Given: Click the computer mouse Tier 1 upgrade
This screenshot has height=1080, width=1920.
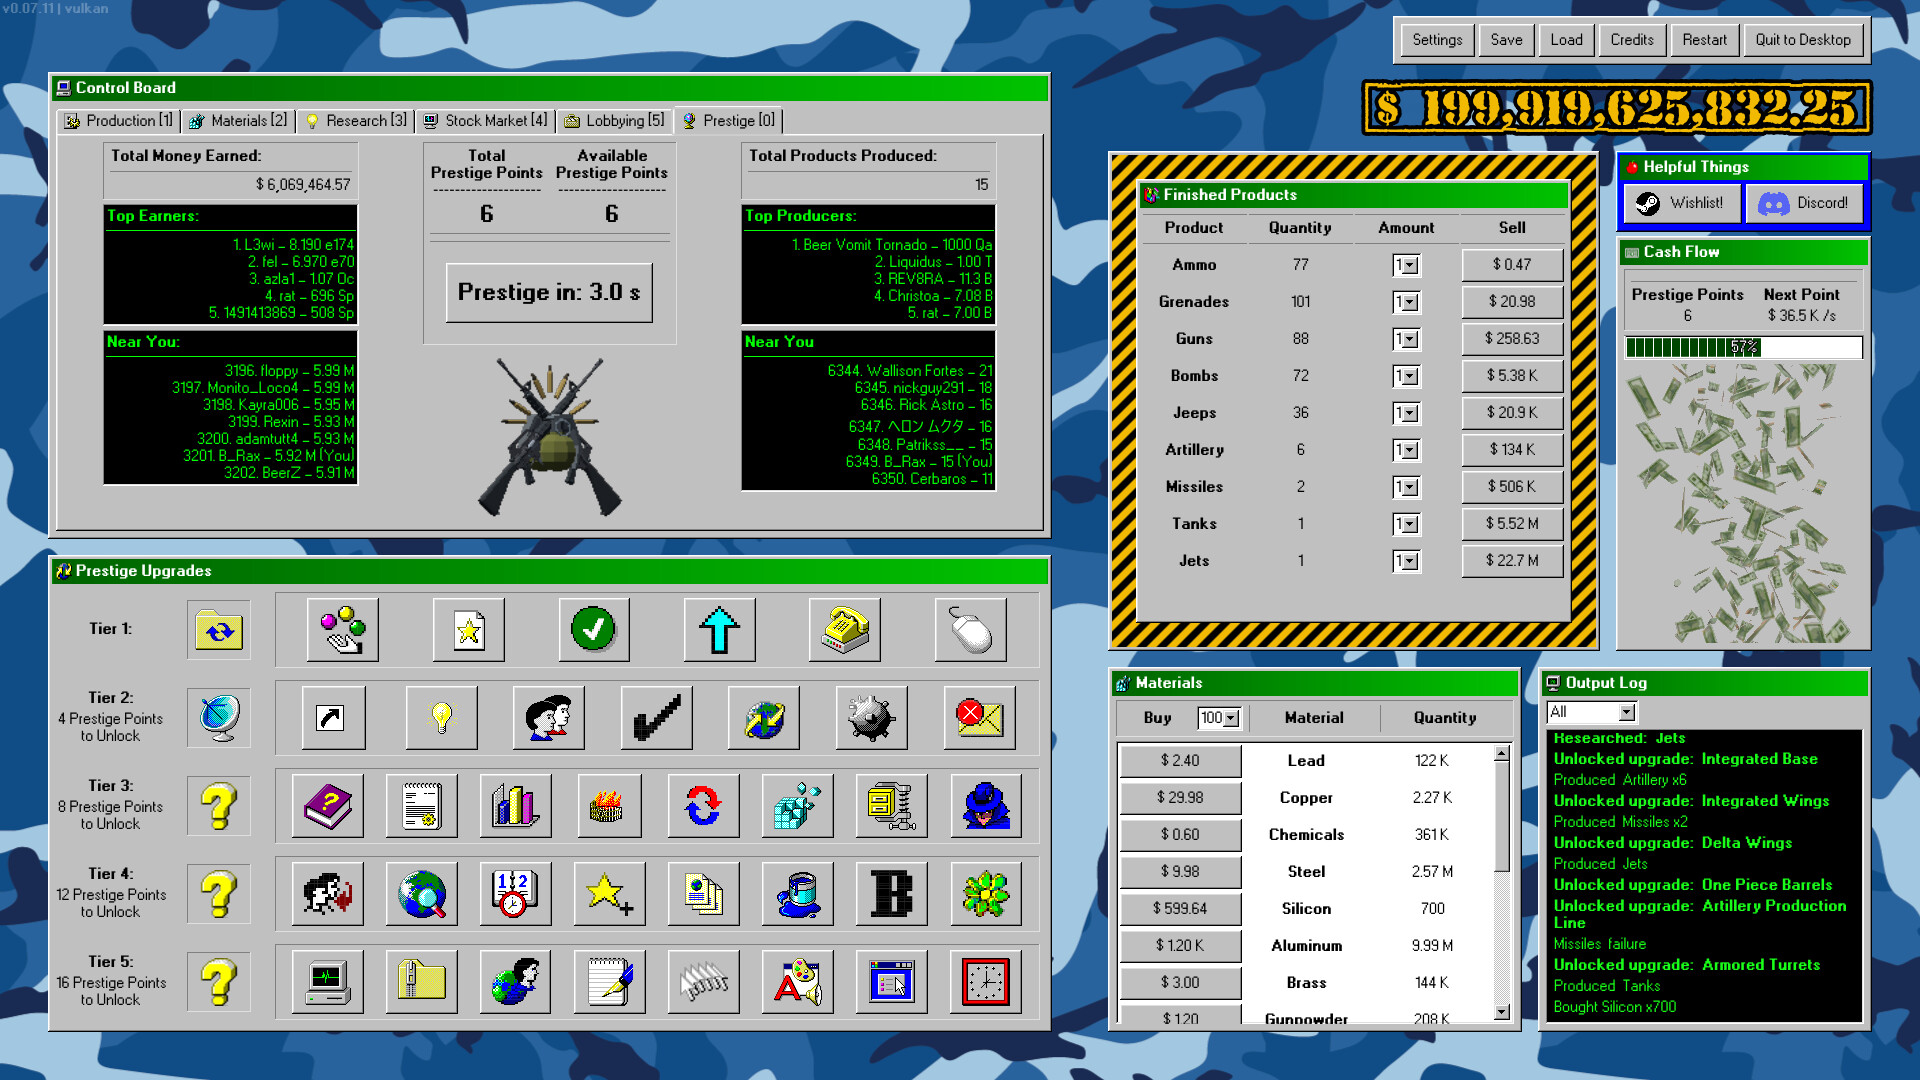Looking at the screenshot, I should pos(970,630).
